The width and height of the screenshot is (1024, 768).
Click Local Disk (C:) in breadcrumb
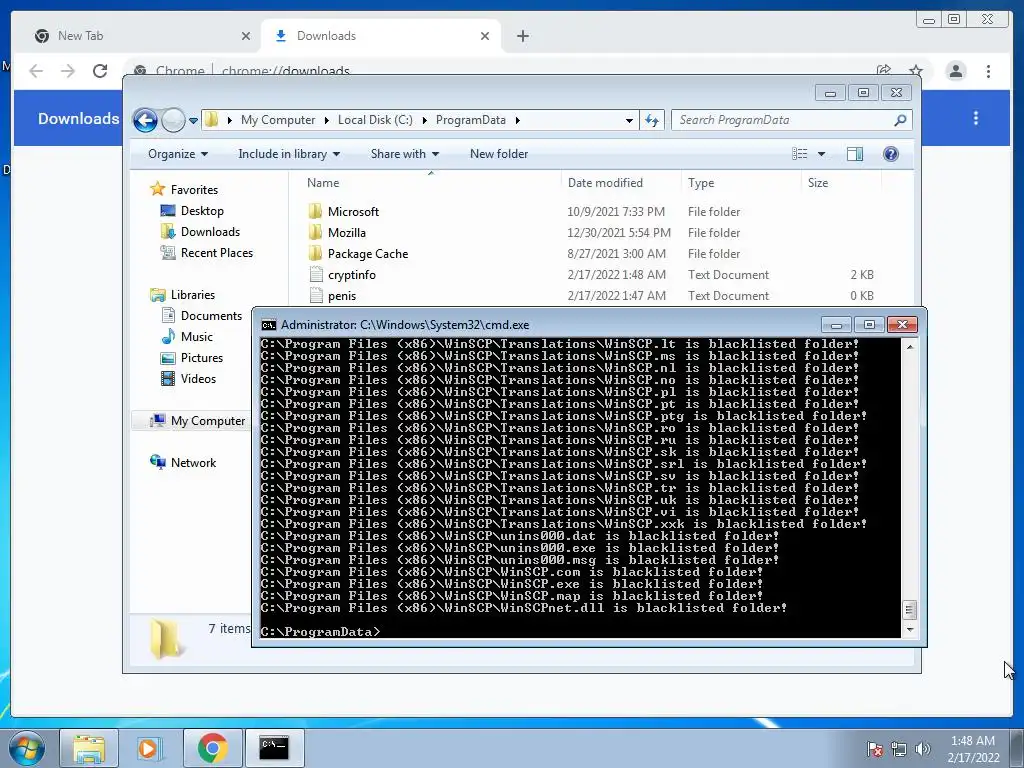(375, 120)
